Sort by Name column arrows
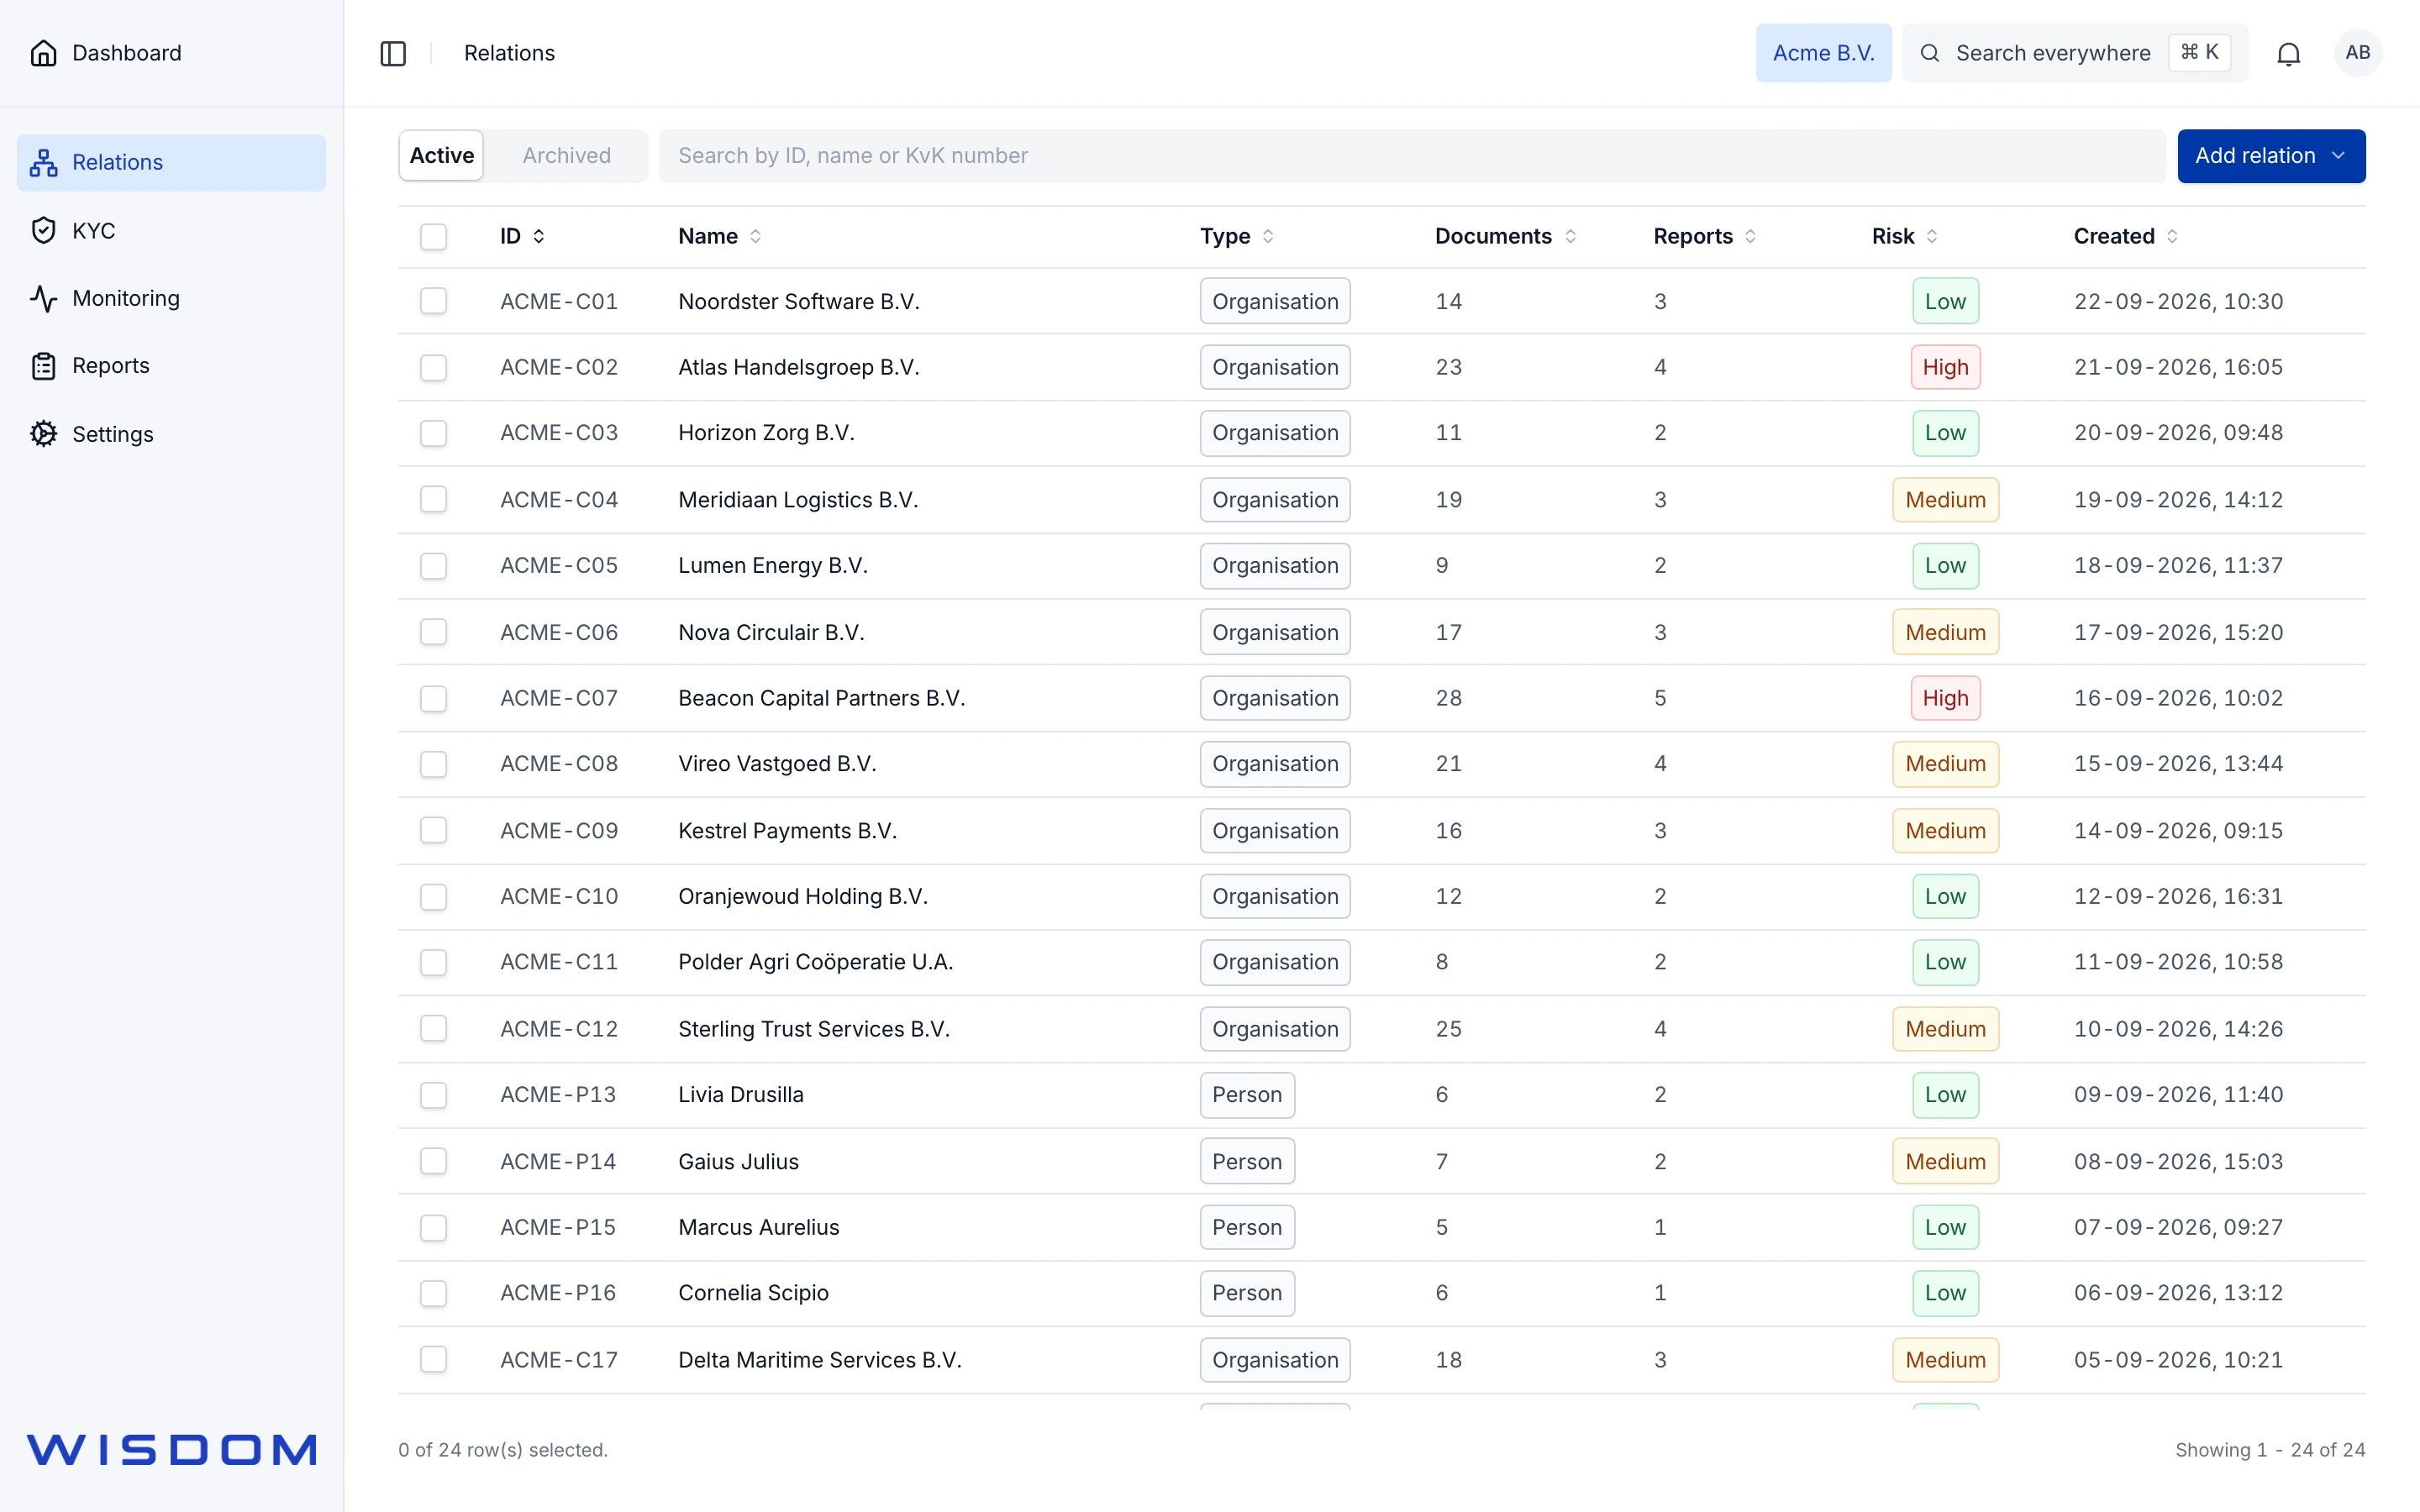Screen dimensions: 2420x1512 756,236
